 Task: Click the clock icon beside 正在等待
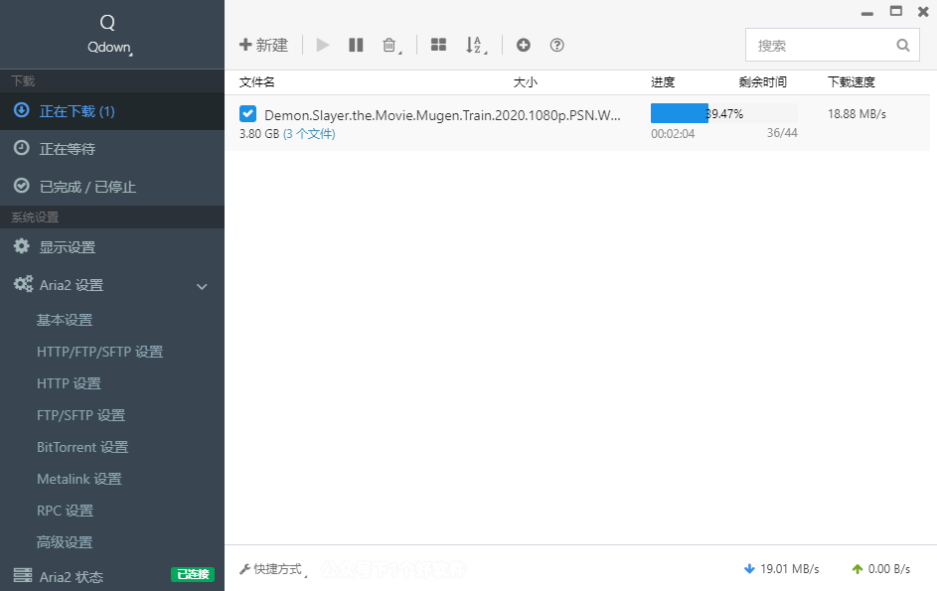point(22,148)
